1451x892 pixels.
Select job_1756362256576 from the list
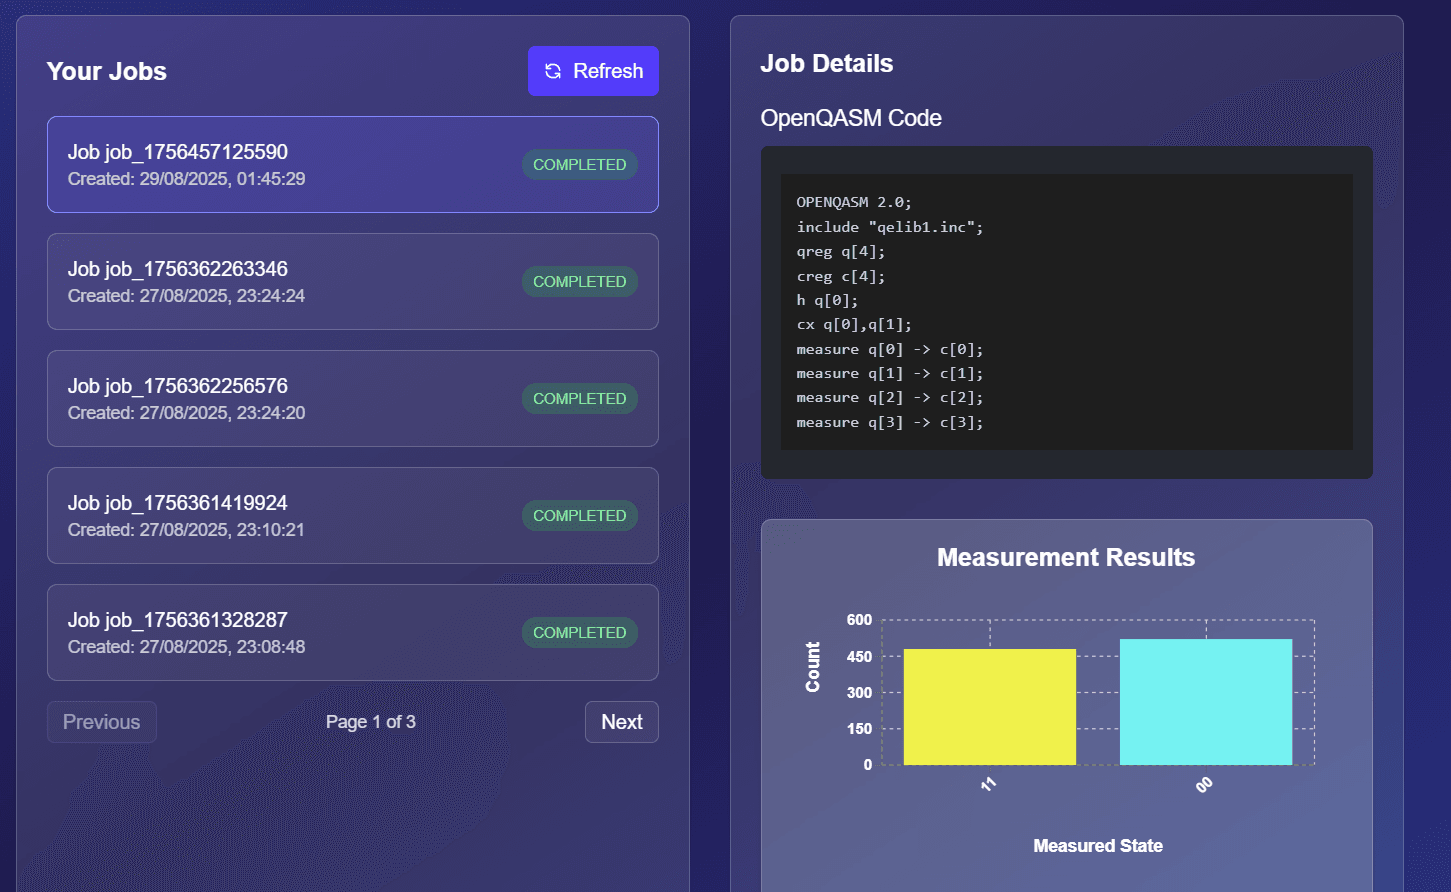point(353,399)
